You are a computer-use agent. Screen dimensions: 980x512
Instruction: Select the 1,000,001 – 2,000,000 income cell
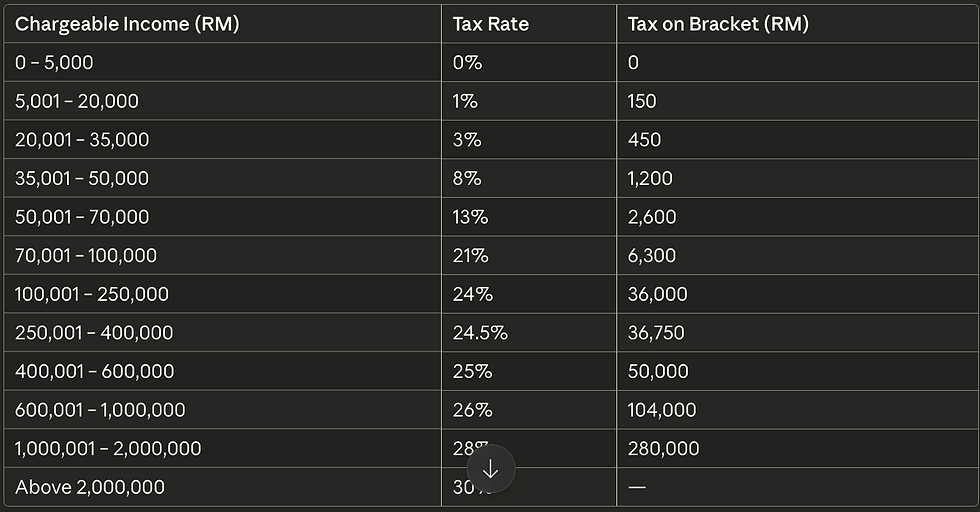tap(108, 448)
